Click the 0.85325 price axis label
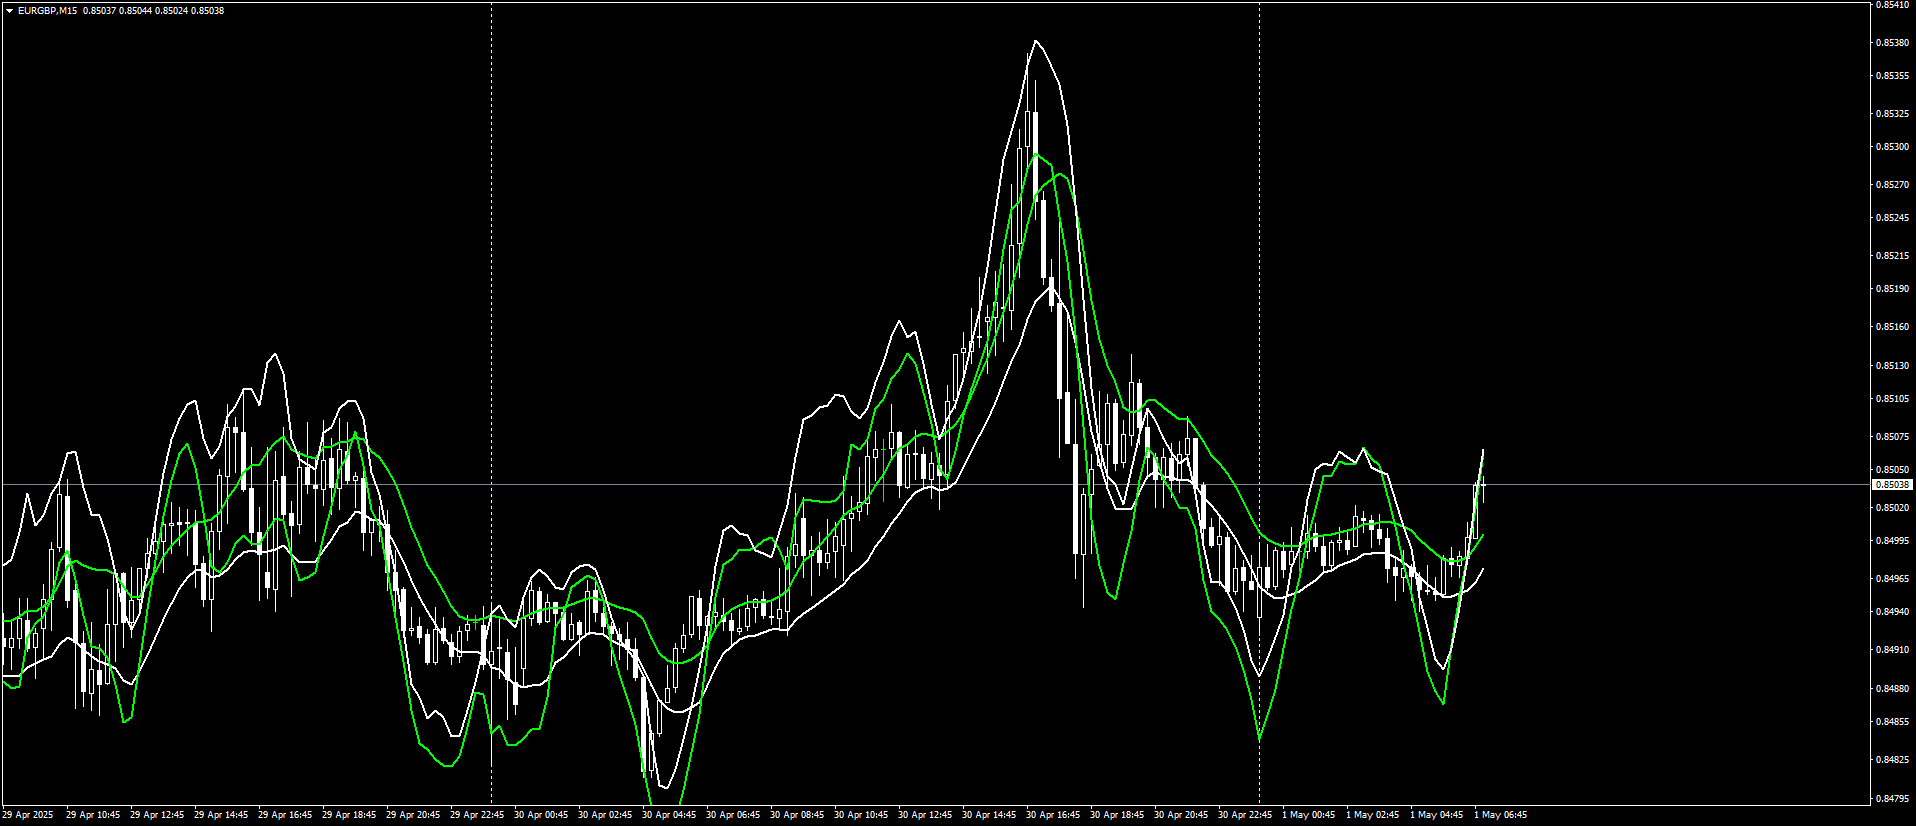 pos(1892,114)
